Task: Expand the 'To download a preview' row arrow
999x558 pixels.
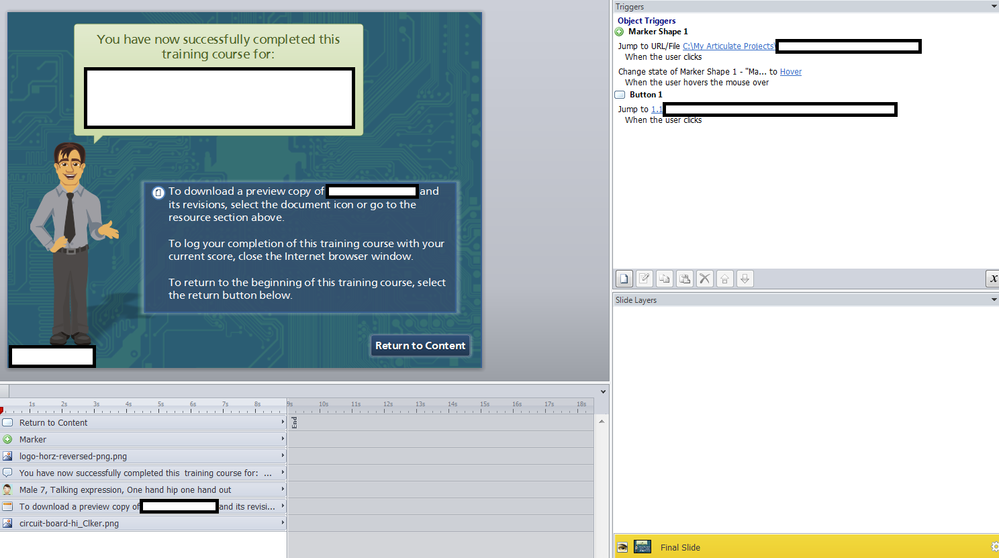Action: coord(282,506)
